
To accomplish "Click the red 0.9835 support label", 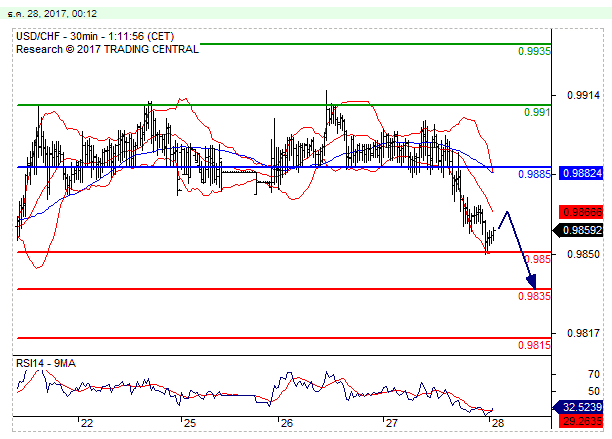I will [x=534, y=296].
